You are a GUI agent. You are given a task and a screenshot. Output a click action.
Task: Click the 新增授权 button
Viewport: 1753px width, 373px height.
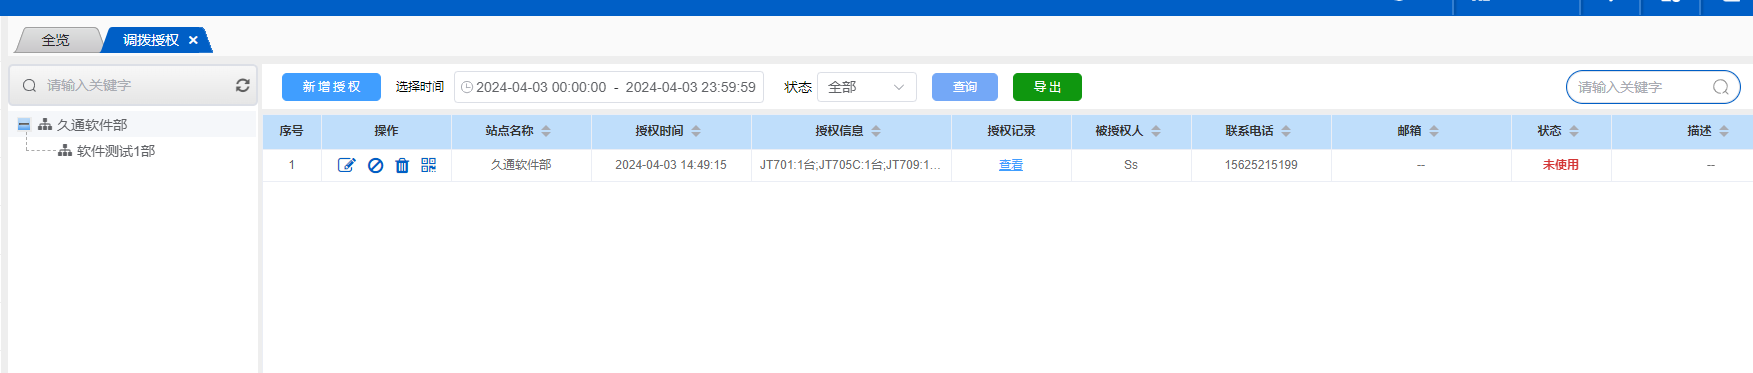point(331,87)
